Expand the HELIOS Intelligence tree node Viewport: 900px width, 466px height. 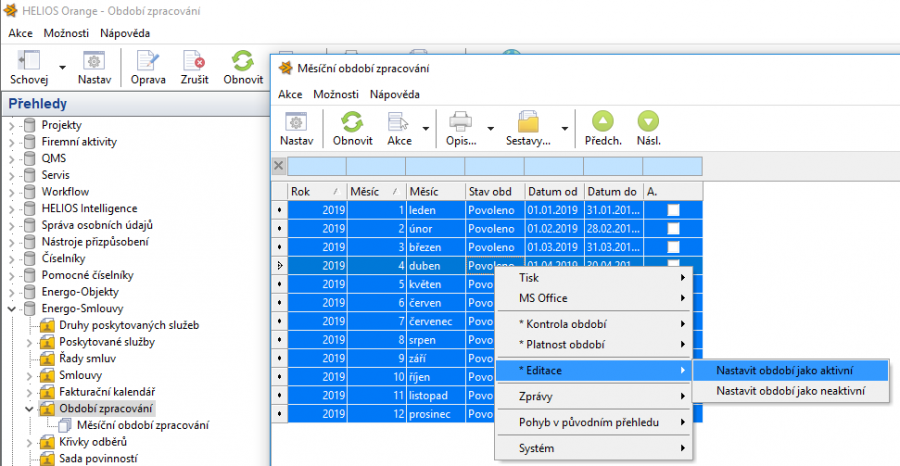12,209
